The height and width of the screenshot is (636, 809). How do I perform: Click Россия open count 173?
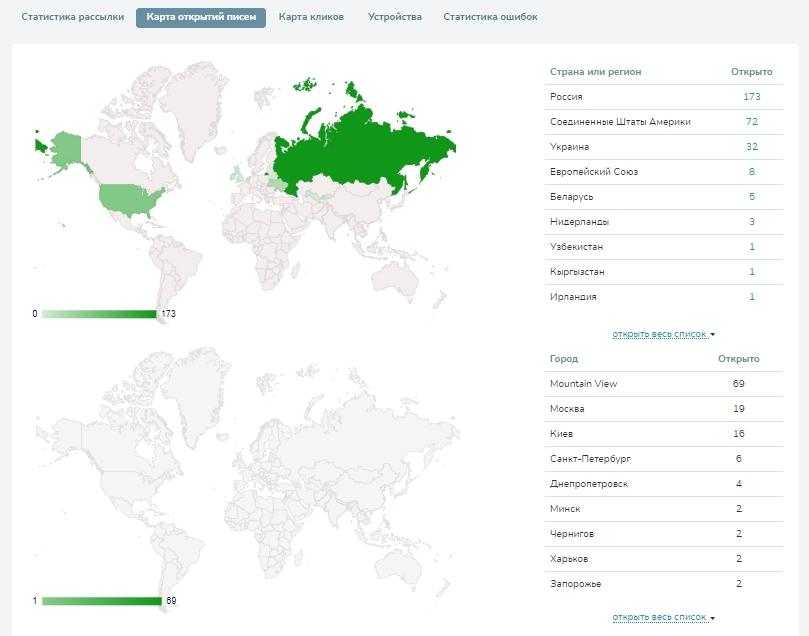(752, 97)
